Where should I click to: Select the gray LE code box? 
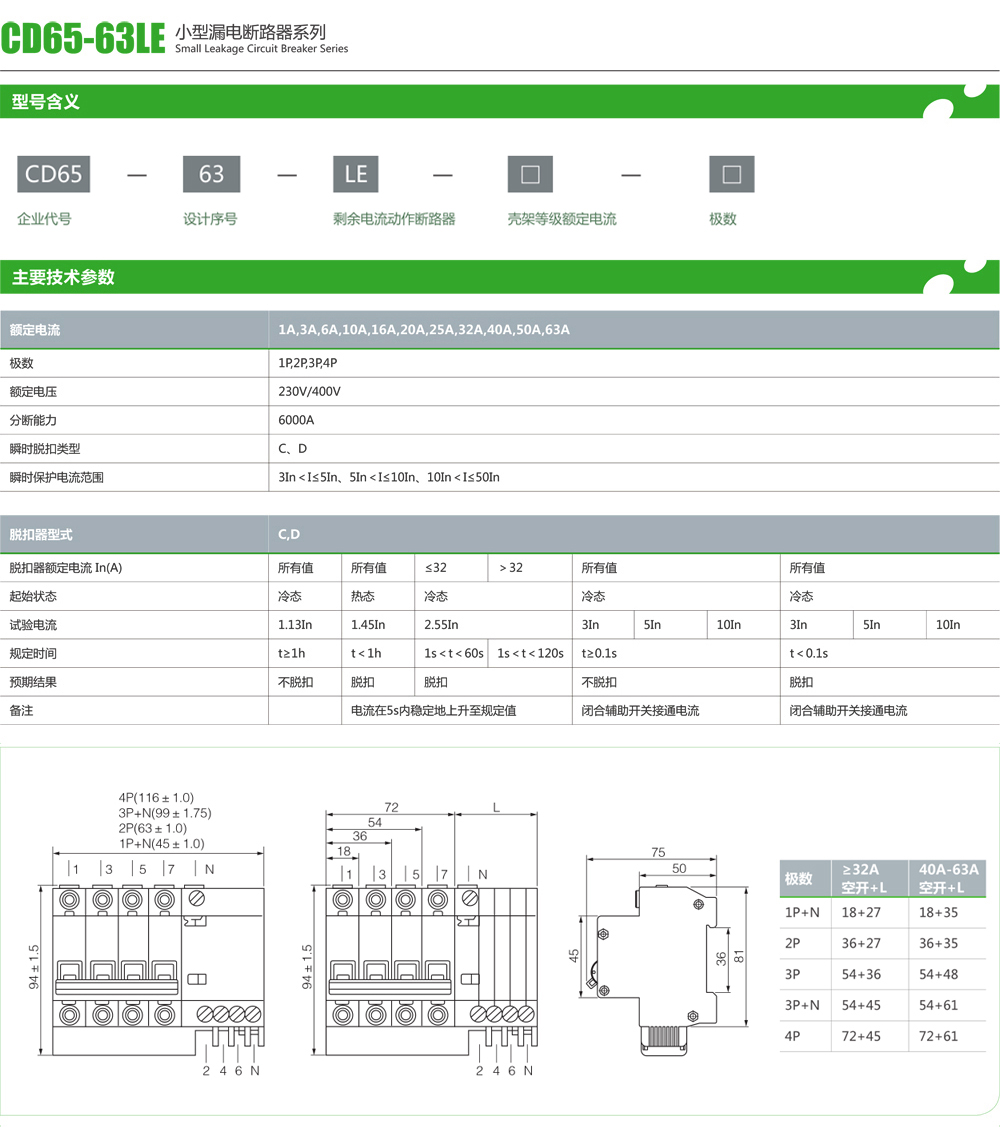(356, 174)
